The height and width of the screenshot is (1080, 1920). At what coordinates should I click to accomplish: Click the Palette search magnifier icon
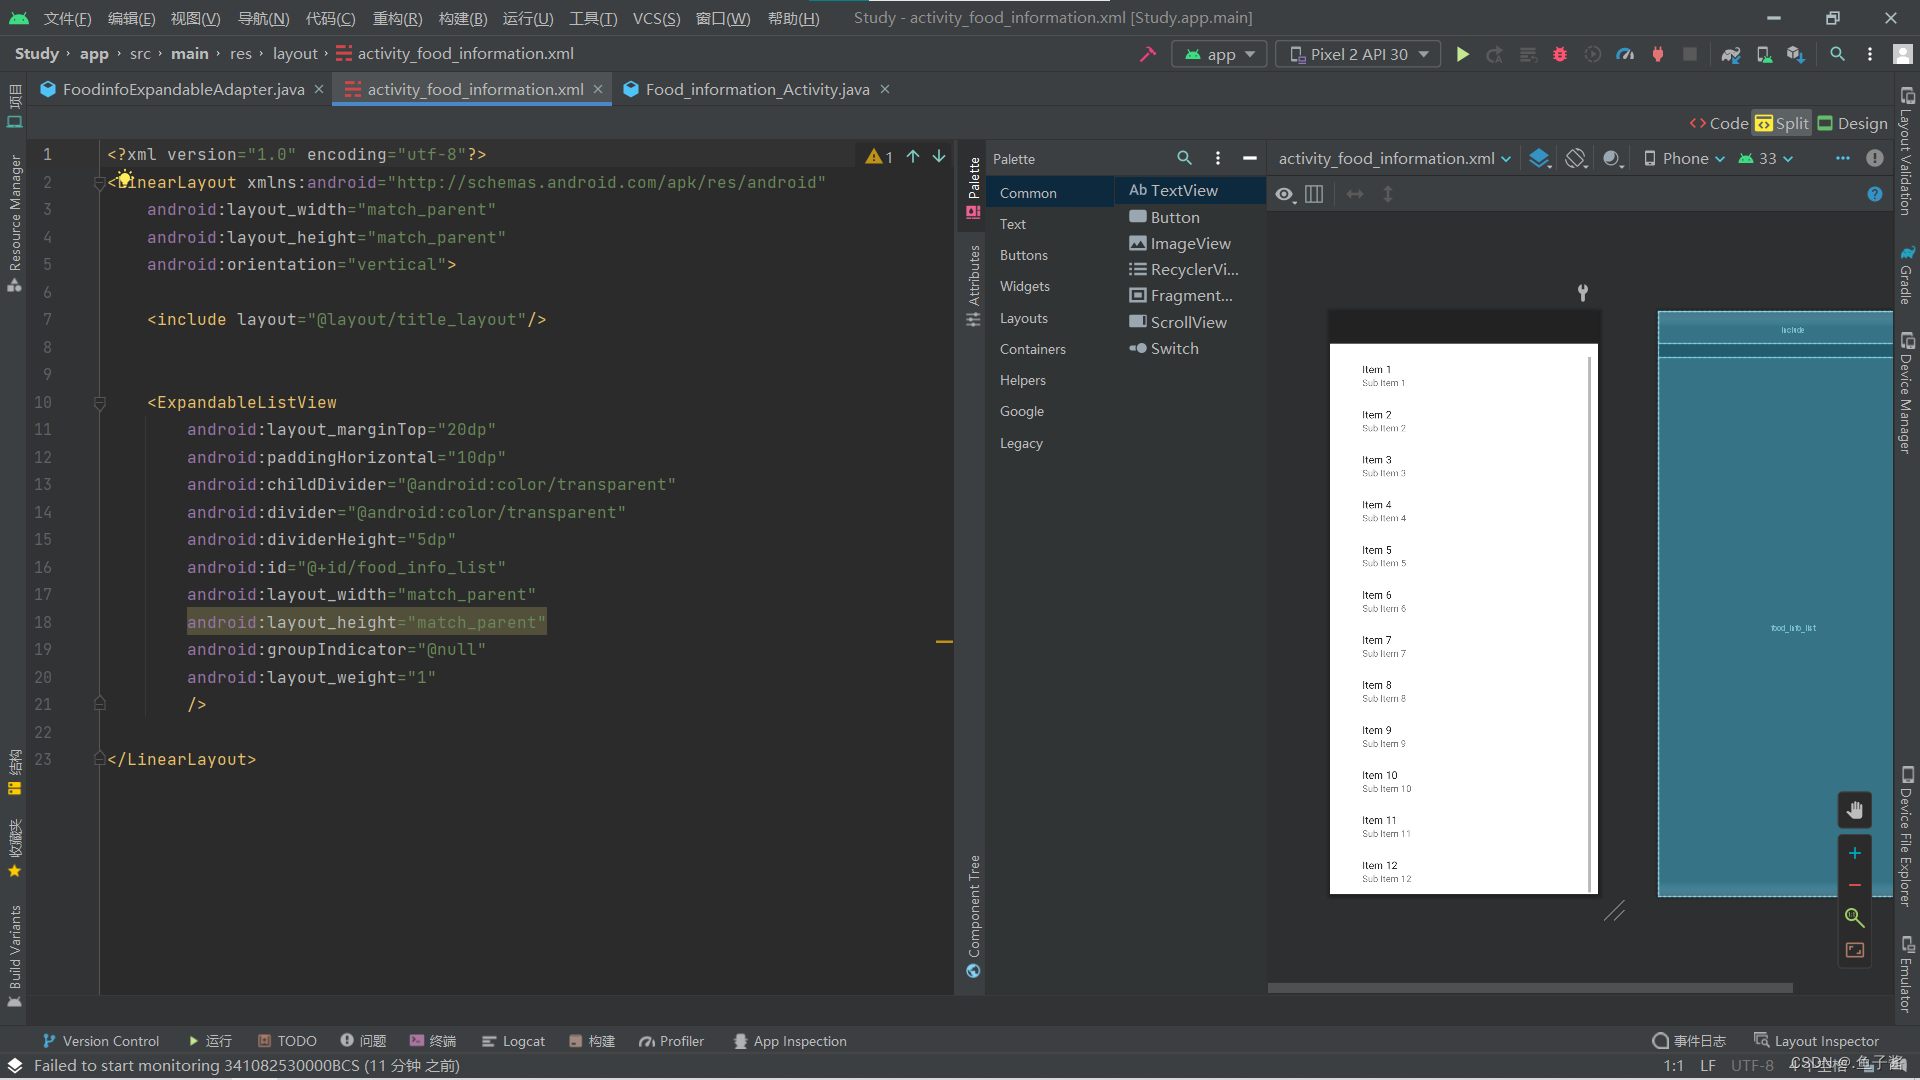pyautogui.click(x=1184, y=158)
